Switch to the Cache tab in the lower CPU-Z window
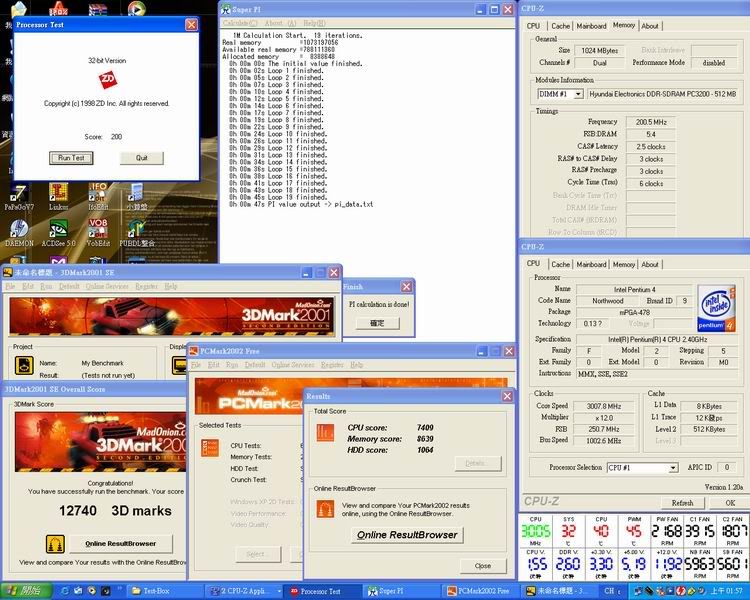Viewport: 750px width, 600px height. [560, 264]
